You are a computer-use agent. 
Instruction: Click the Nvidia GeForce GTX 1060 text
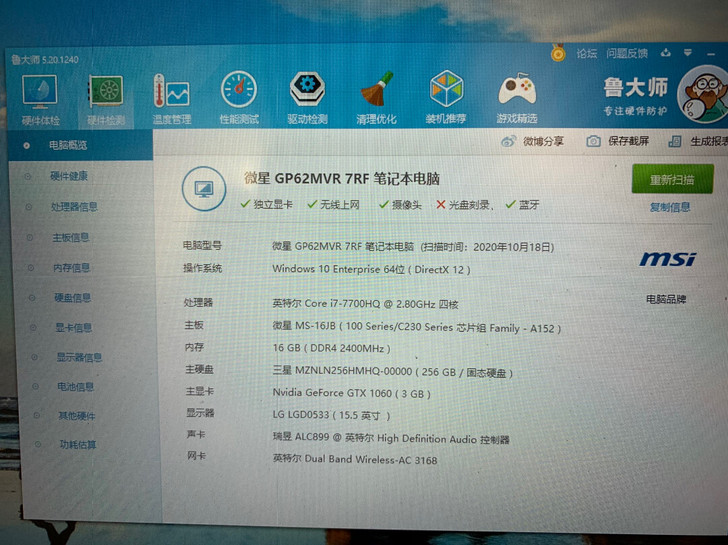(351, 393)
